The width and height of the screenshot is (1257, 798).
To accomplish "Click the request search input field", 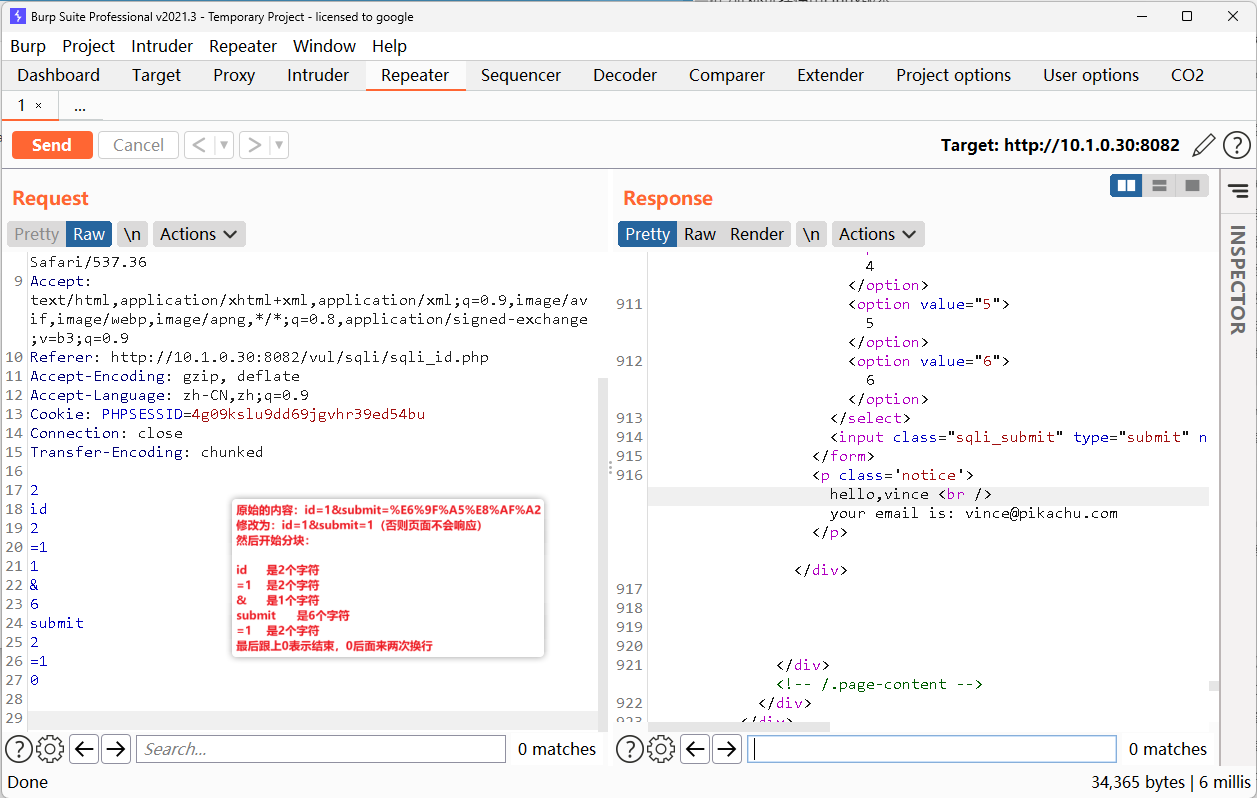I will [x=320, y=749].
